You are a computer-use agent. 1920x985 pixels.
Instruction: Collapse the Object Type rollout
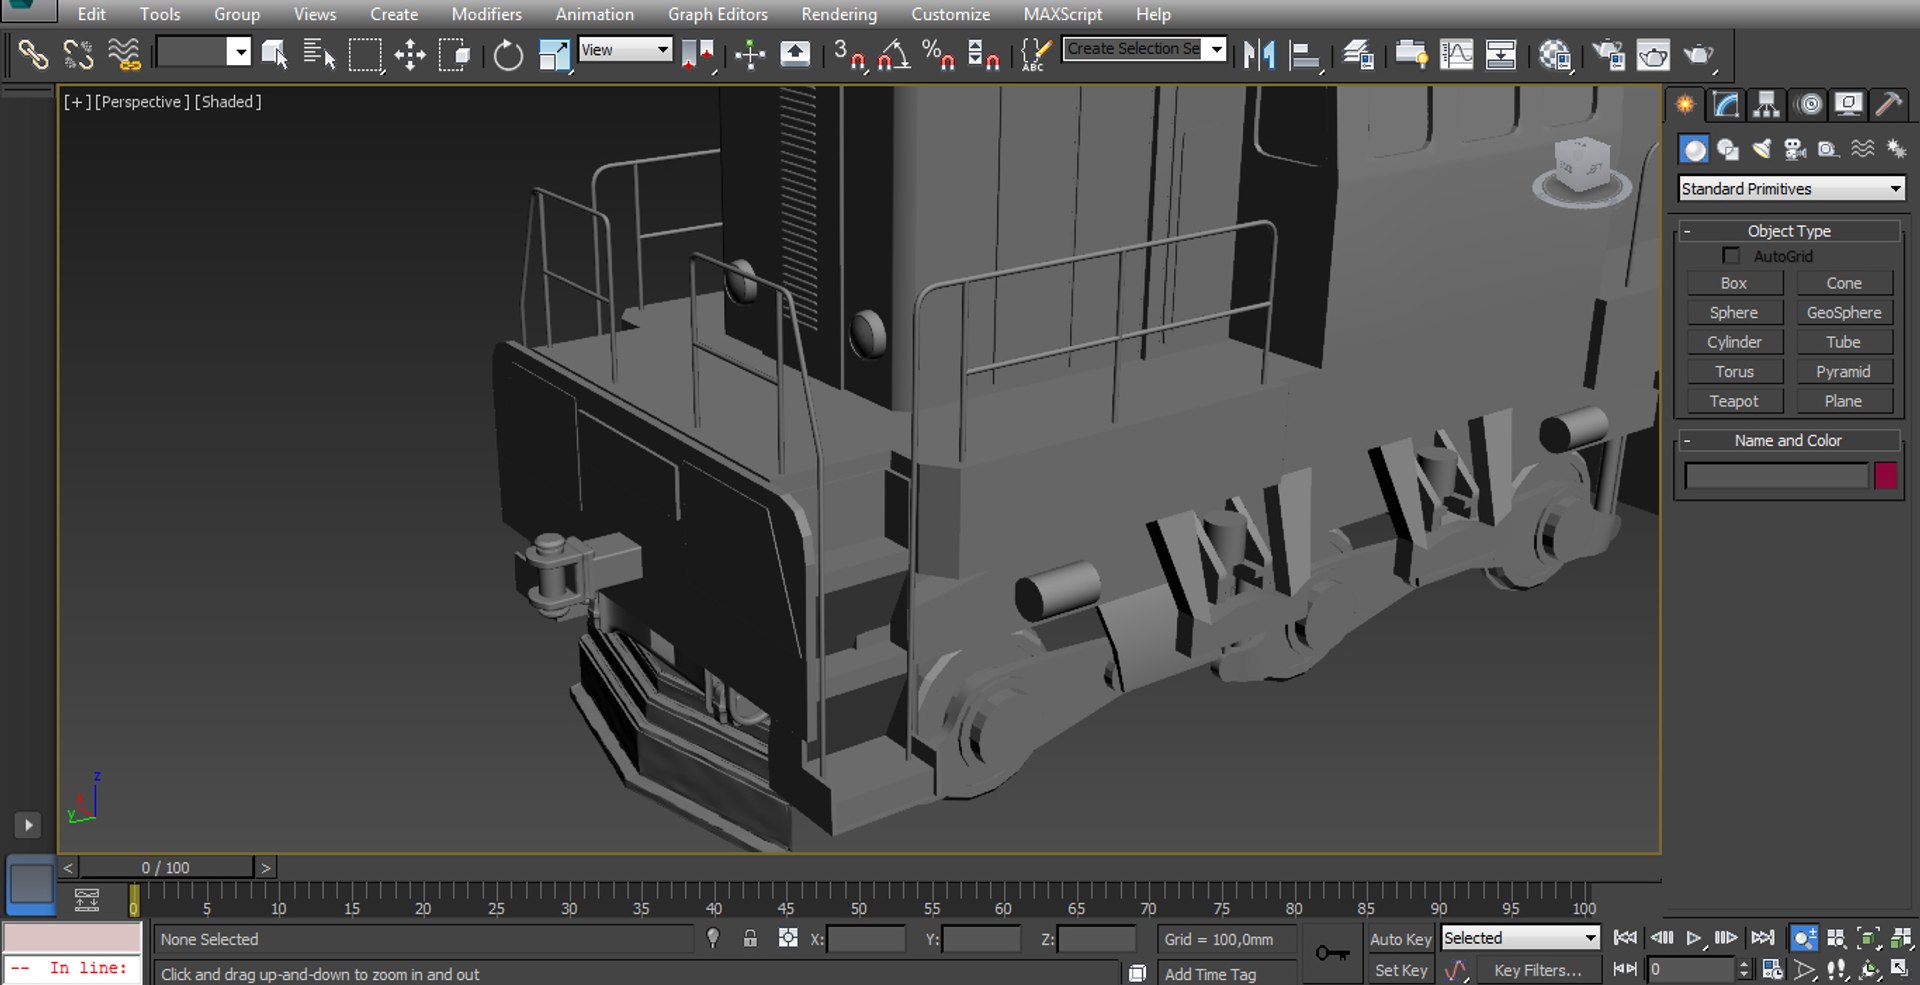click(1789, 231)
